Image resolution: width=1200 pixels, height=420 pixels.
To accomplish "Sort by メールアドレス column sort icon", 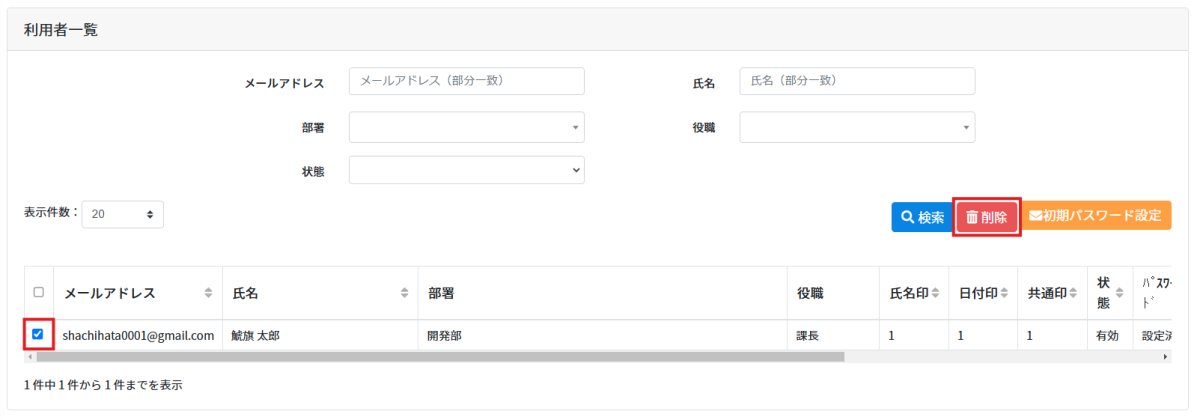I will pyautogui.click(x=208, y=293).
